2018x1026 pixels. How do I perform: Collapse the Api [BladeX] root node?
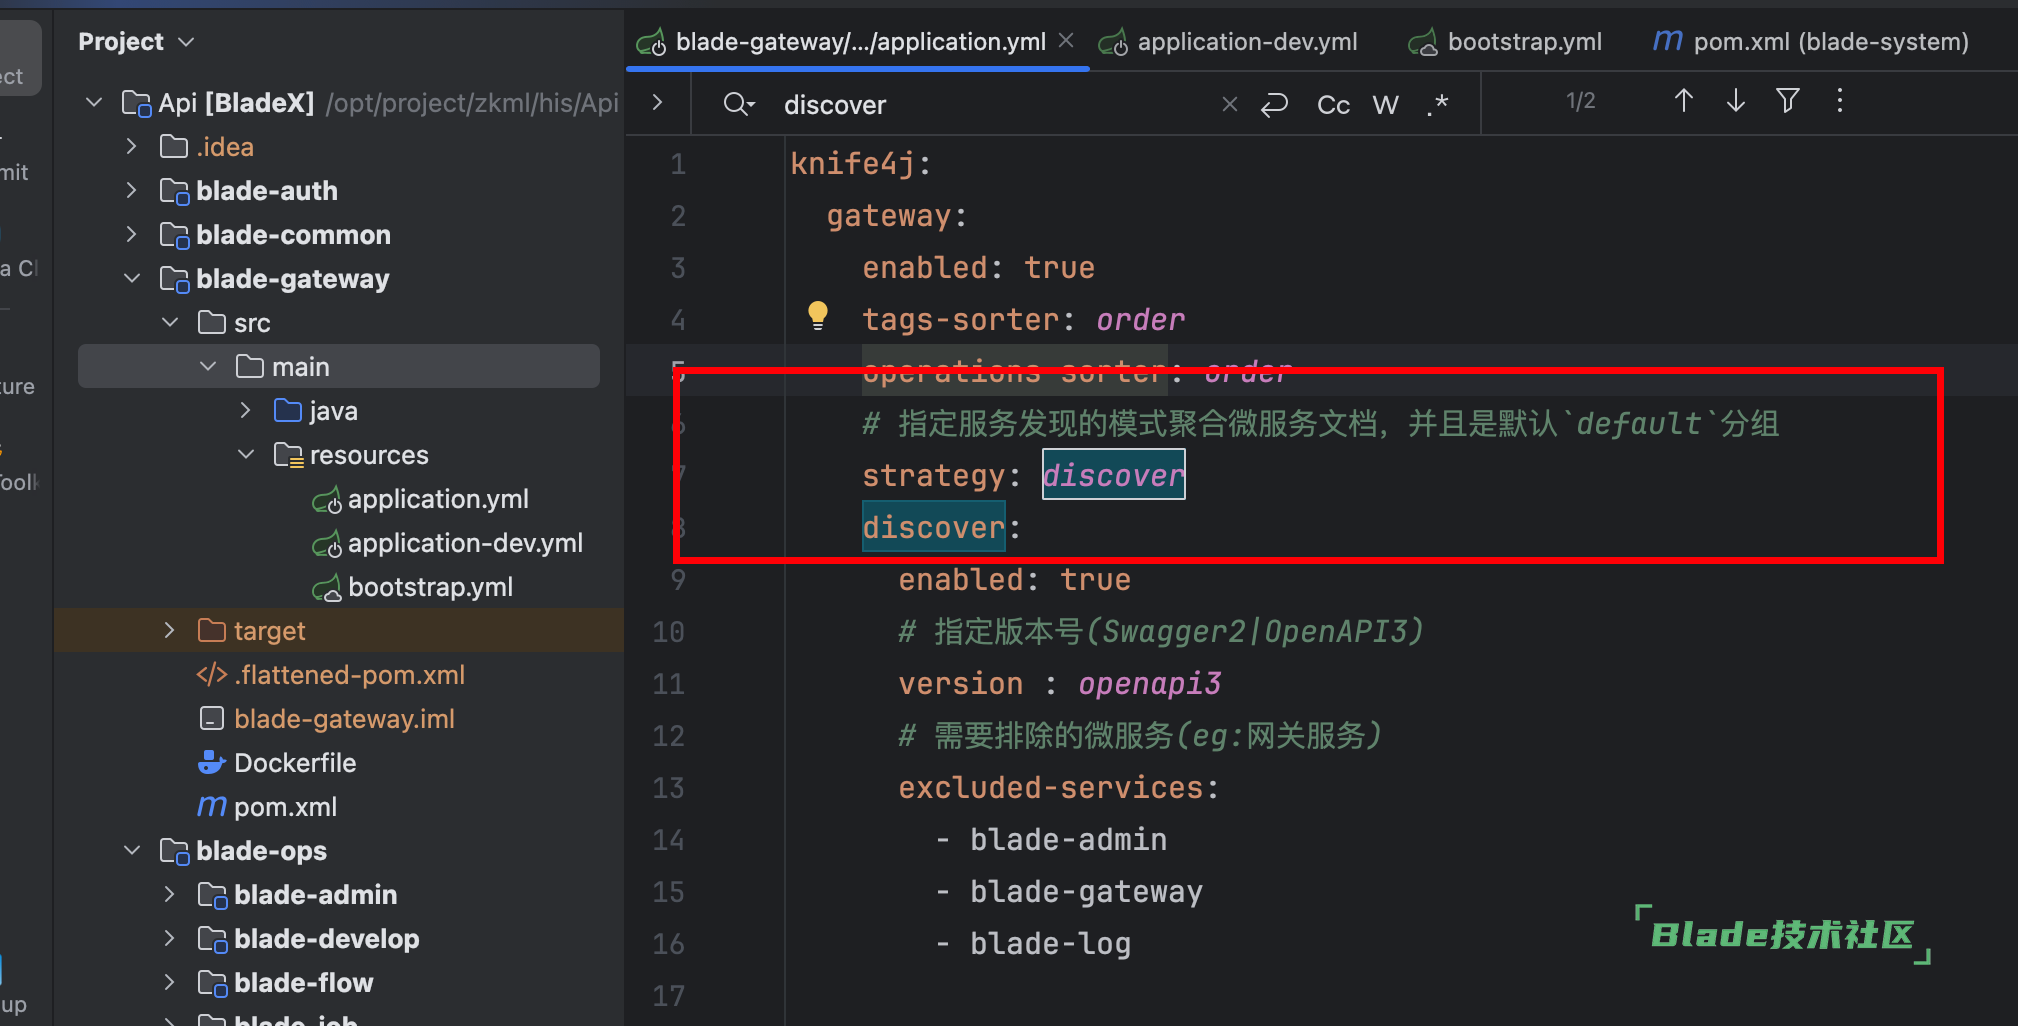(x=94, y=103)
